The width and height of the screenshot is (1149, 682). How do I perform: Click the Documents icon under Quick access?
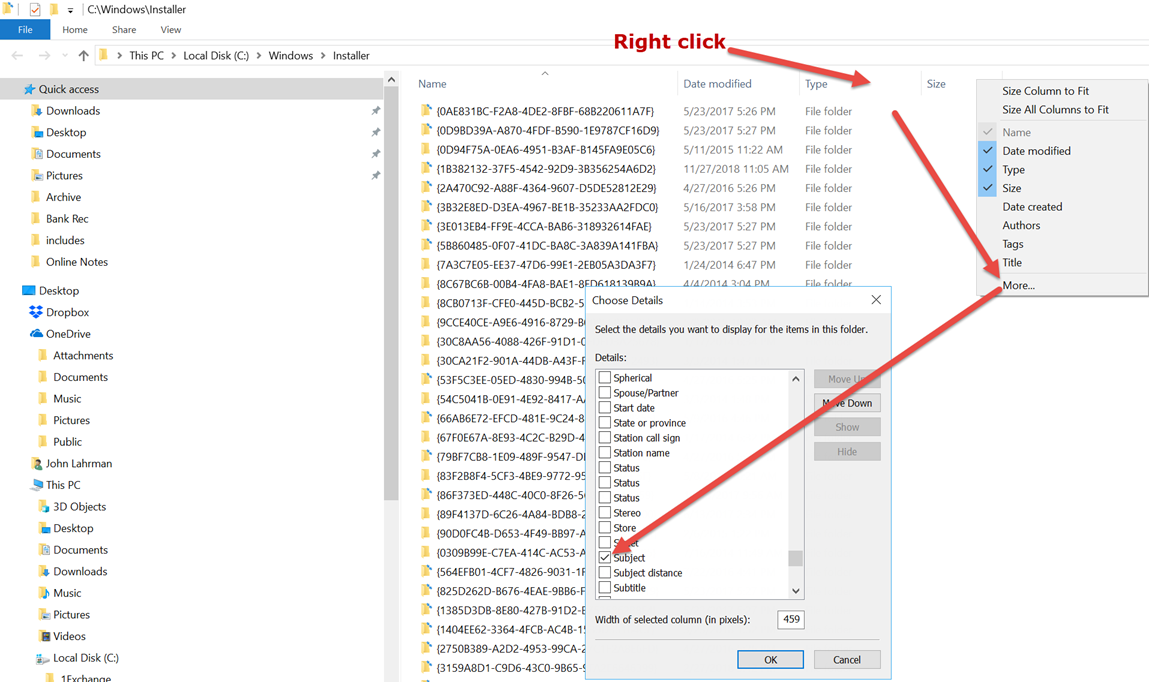[x=37, y=154]
